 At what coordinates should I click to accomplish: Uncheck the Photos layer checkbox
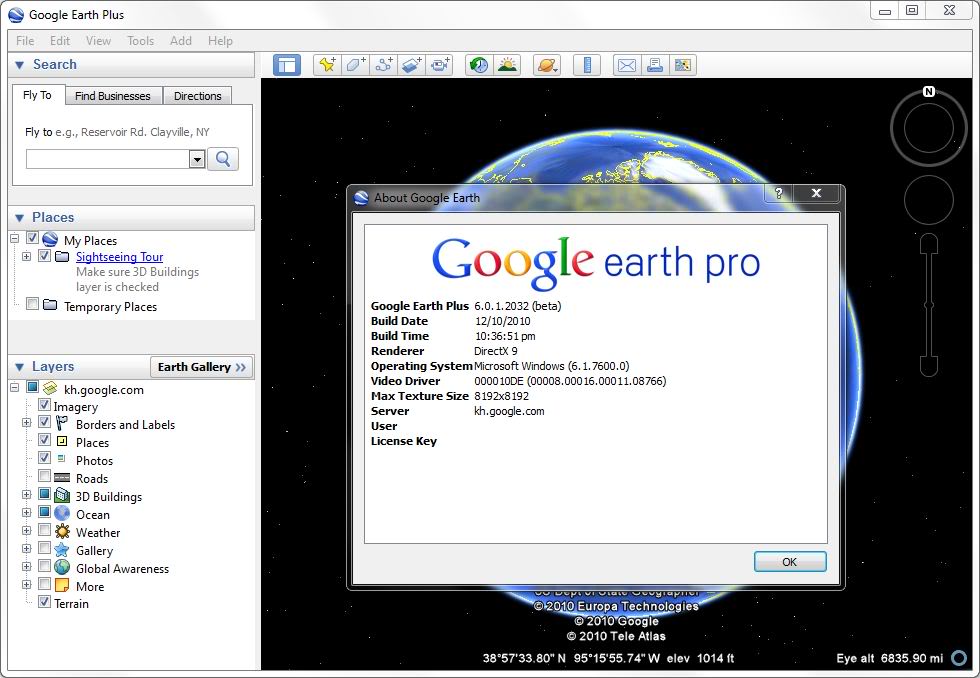coord(44,458)
